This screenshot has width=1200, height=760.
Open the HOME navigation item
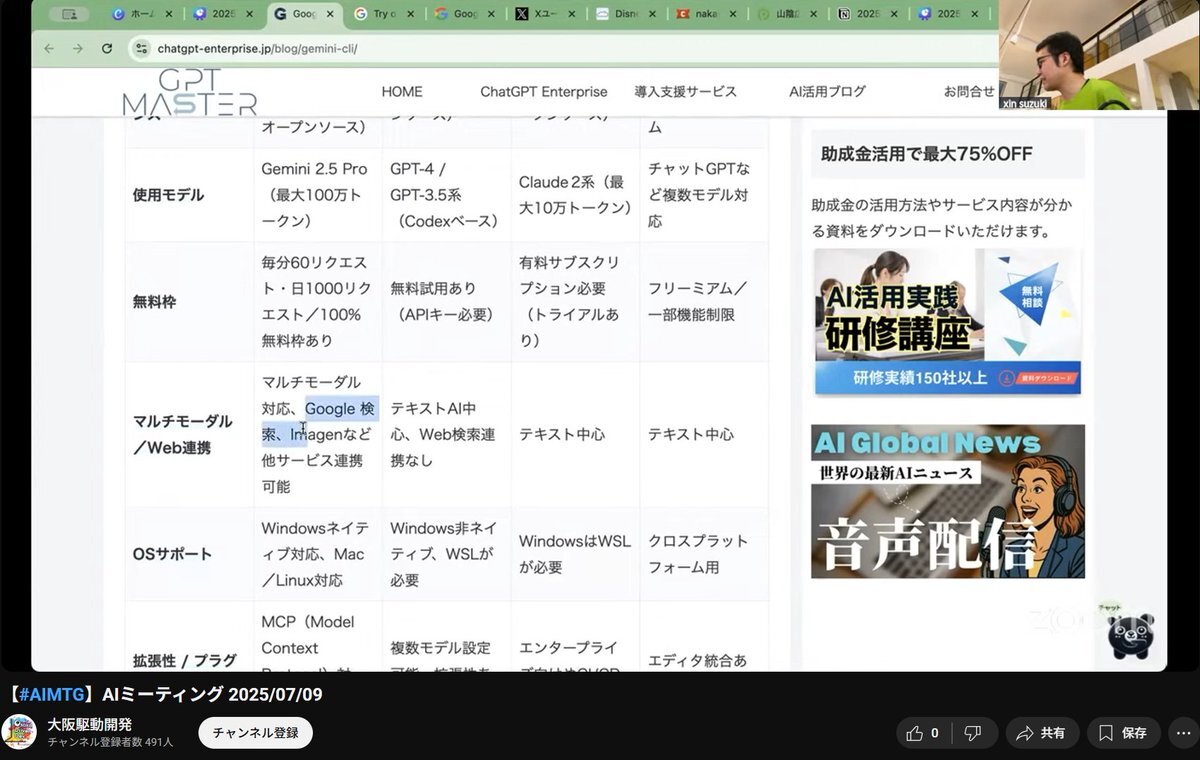402,91
